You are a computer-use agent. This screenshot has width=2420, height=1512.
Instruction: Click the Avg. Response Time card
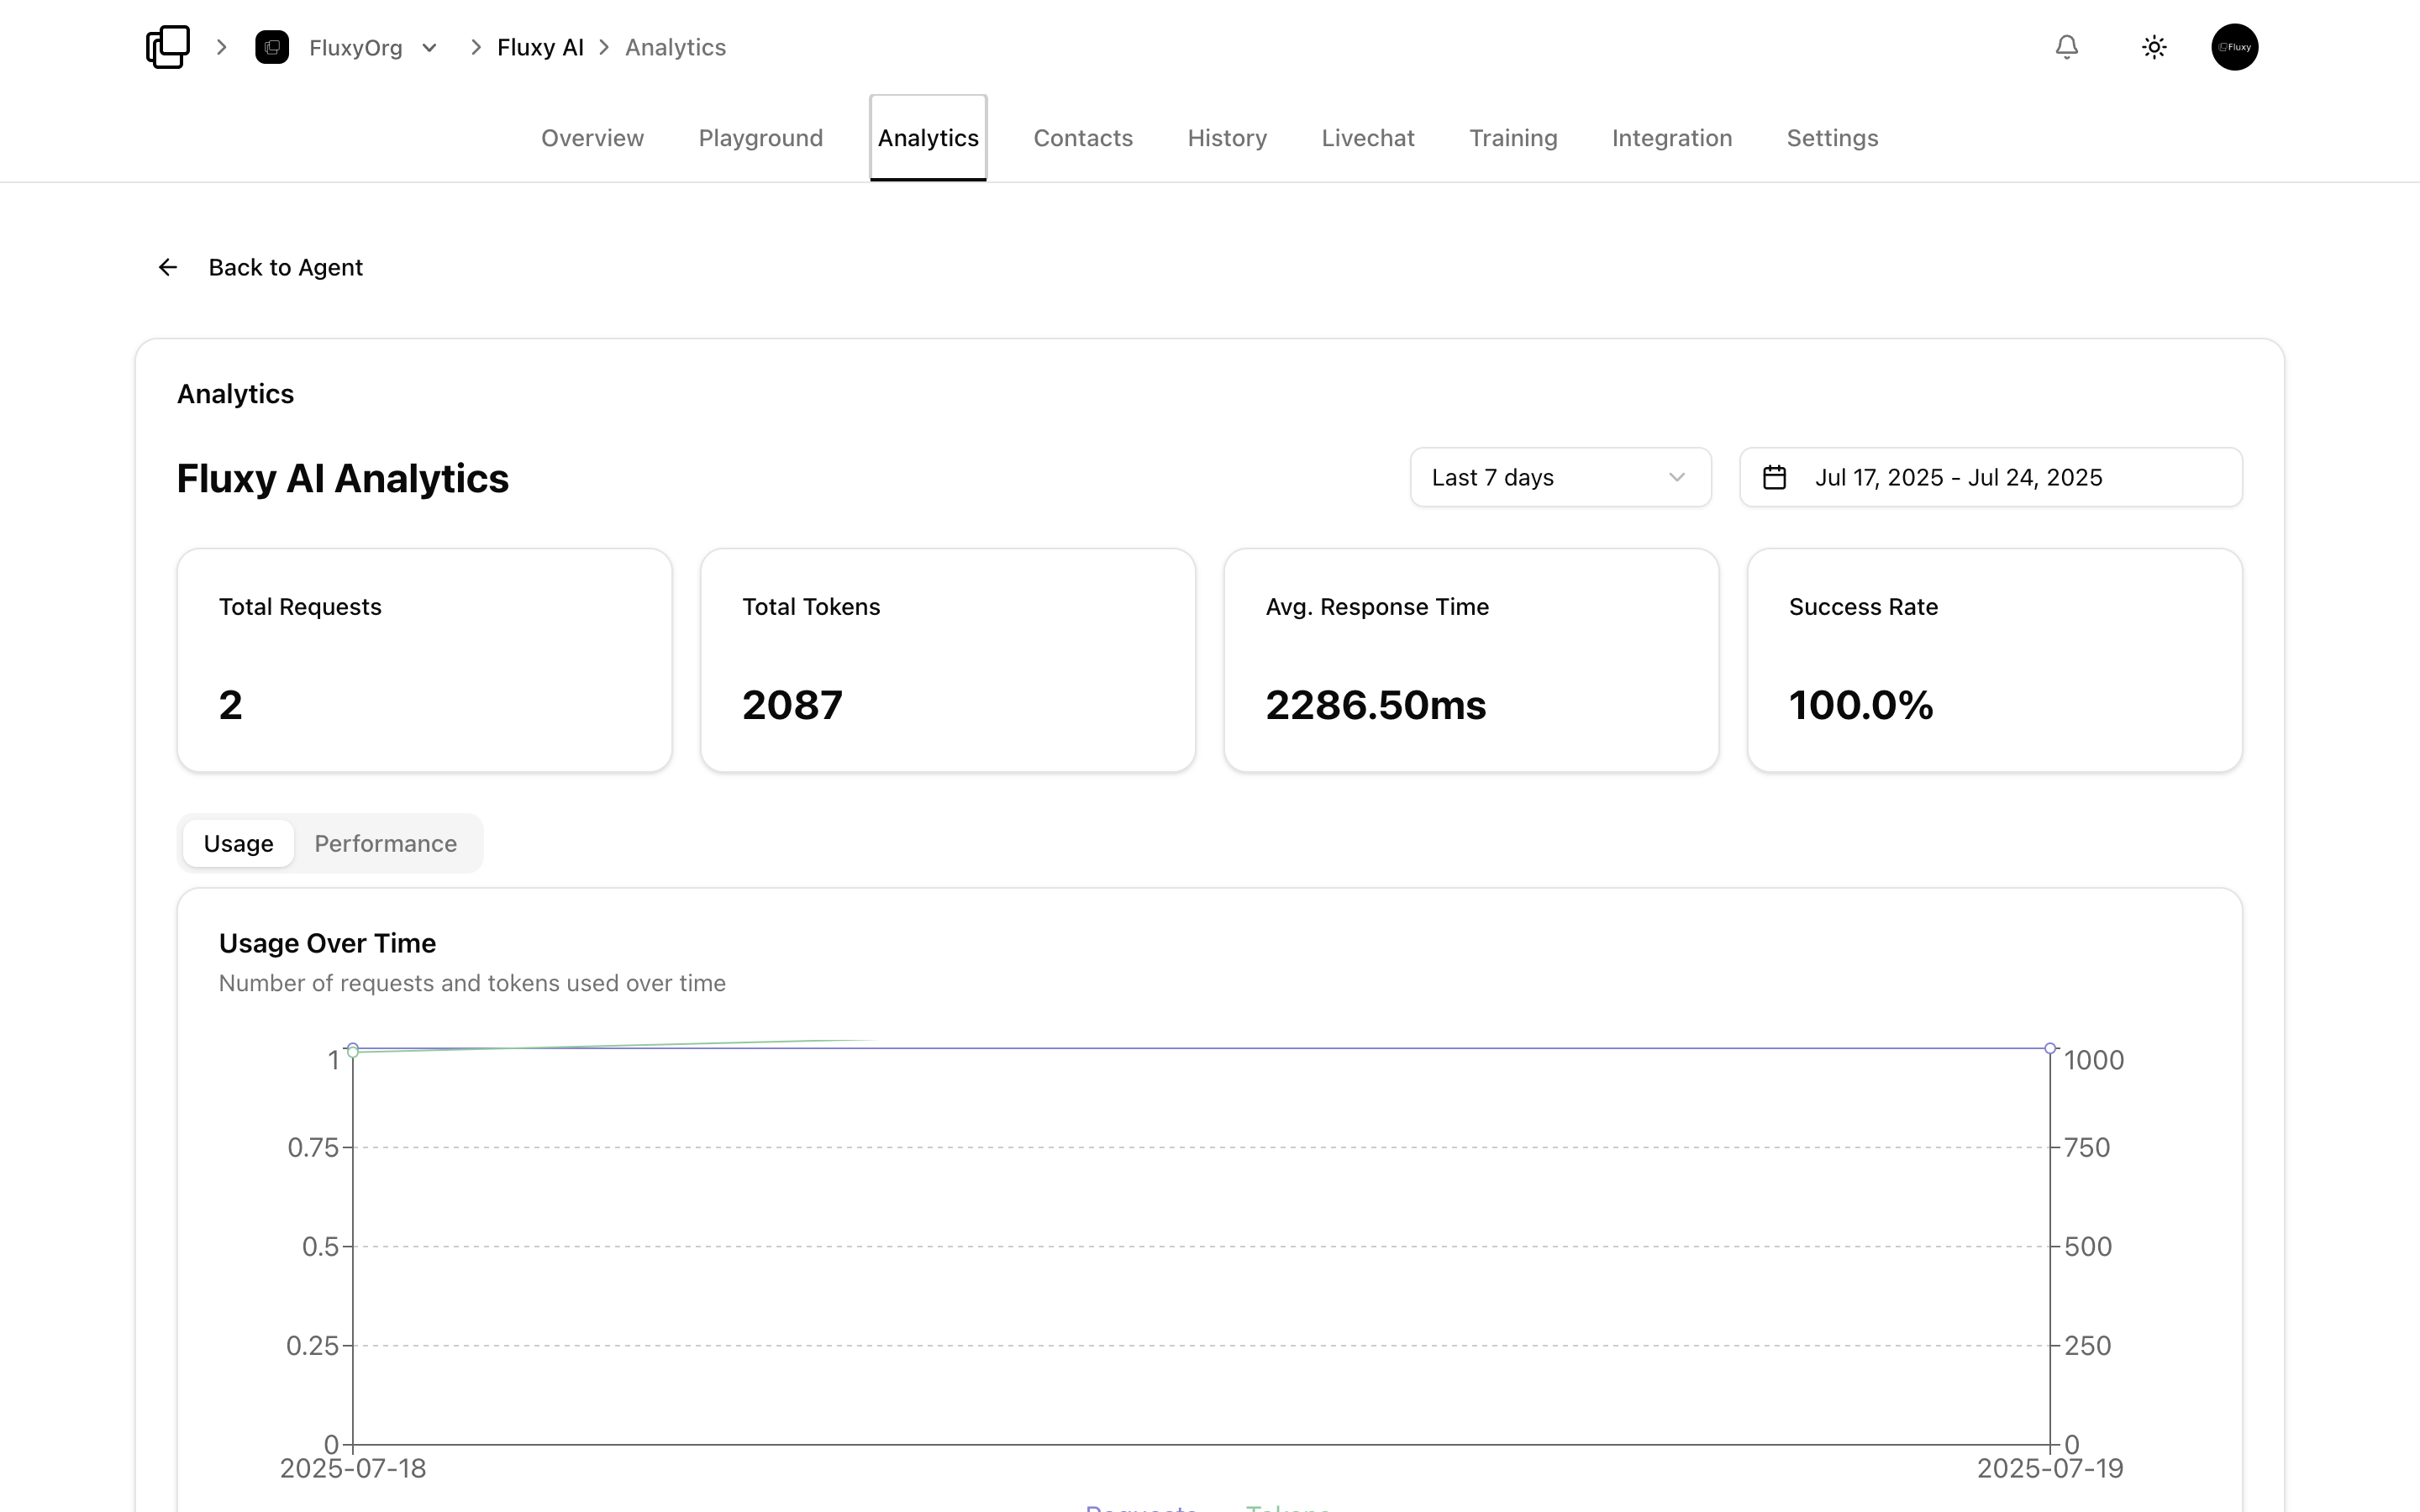[1471, 660]
